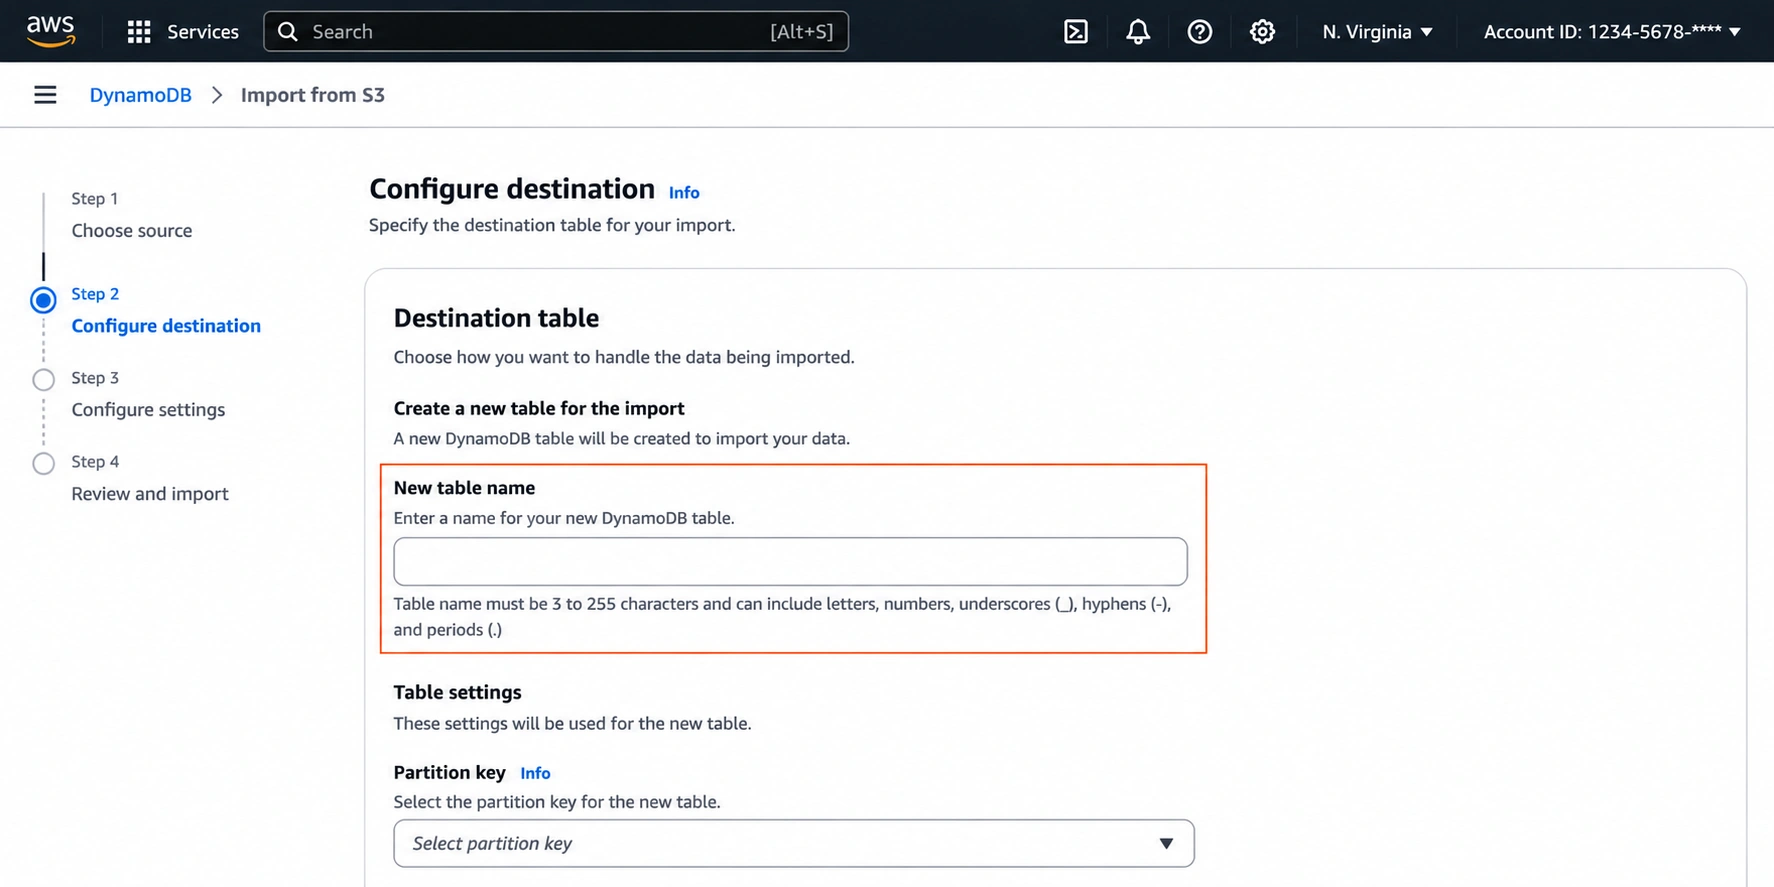Open the Account ID dropdown menu
1774x887 pixels.
(x=1612, y=32)
